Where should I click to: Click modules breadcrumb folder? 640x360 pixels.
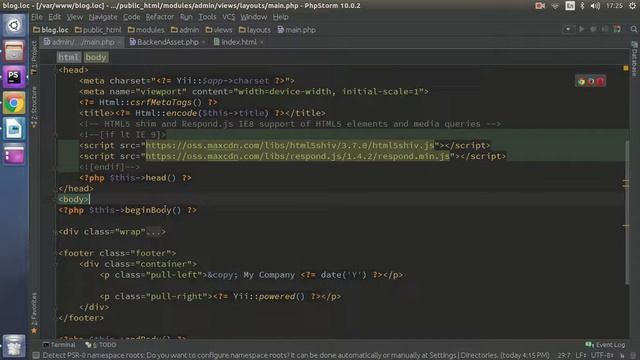click(146, 30)
